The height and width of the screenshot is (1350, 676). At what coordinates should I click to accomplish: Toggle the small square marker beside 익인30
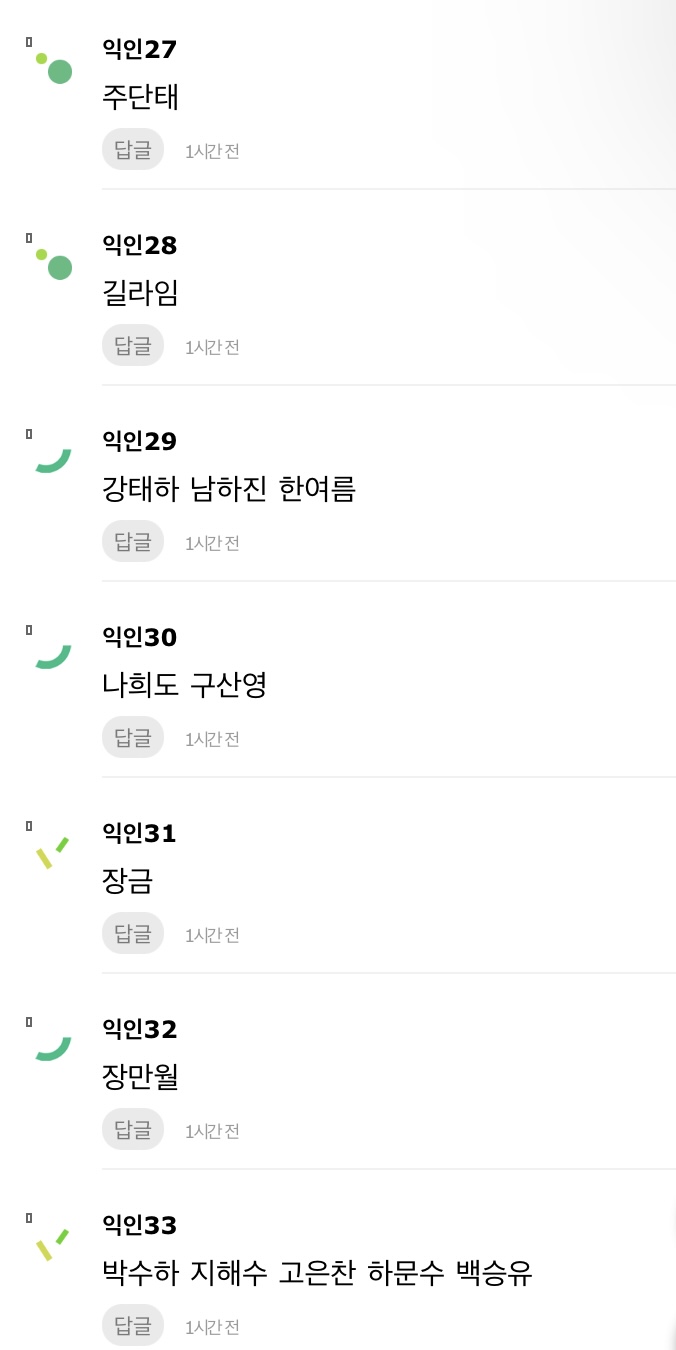[27, 630]
